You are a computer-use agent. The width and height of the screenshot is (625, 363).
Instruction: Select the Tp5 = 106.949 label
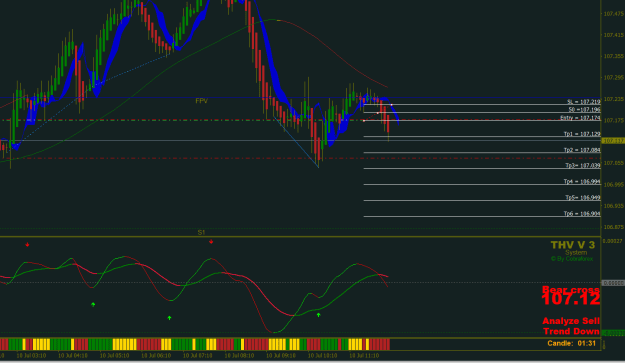coord(583,198)
